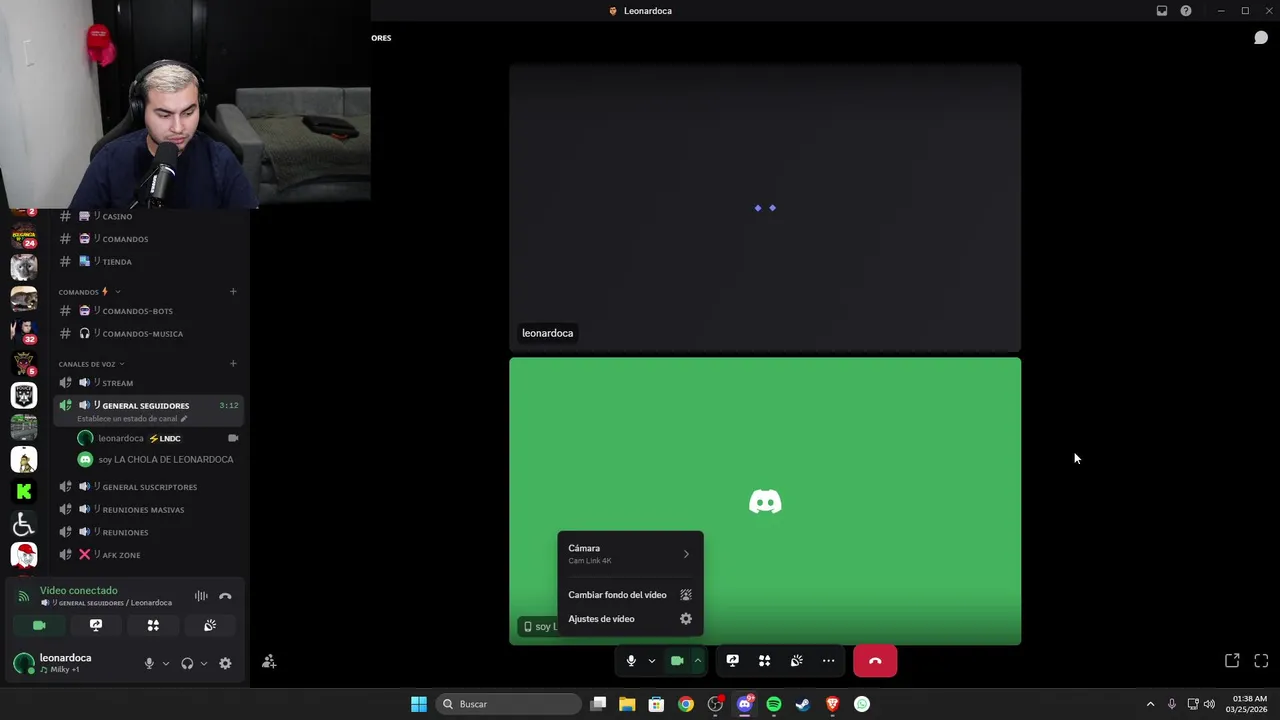Open the COMANDOS-BOTS channel
The width and height of the screenshot is (1280, 720).
point(148,311)
